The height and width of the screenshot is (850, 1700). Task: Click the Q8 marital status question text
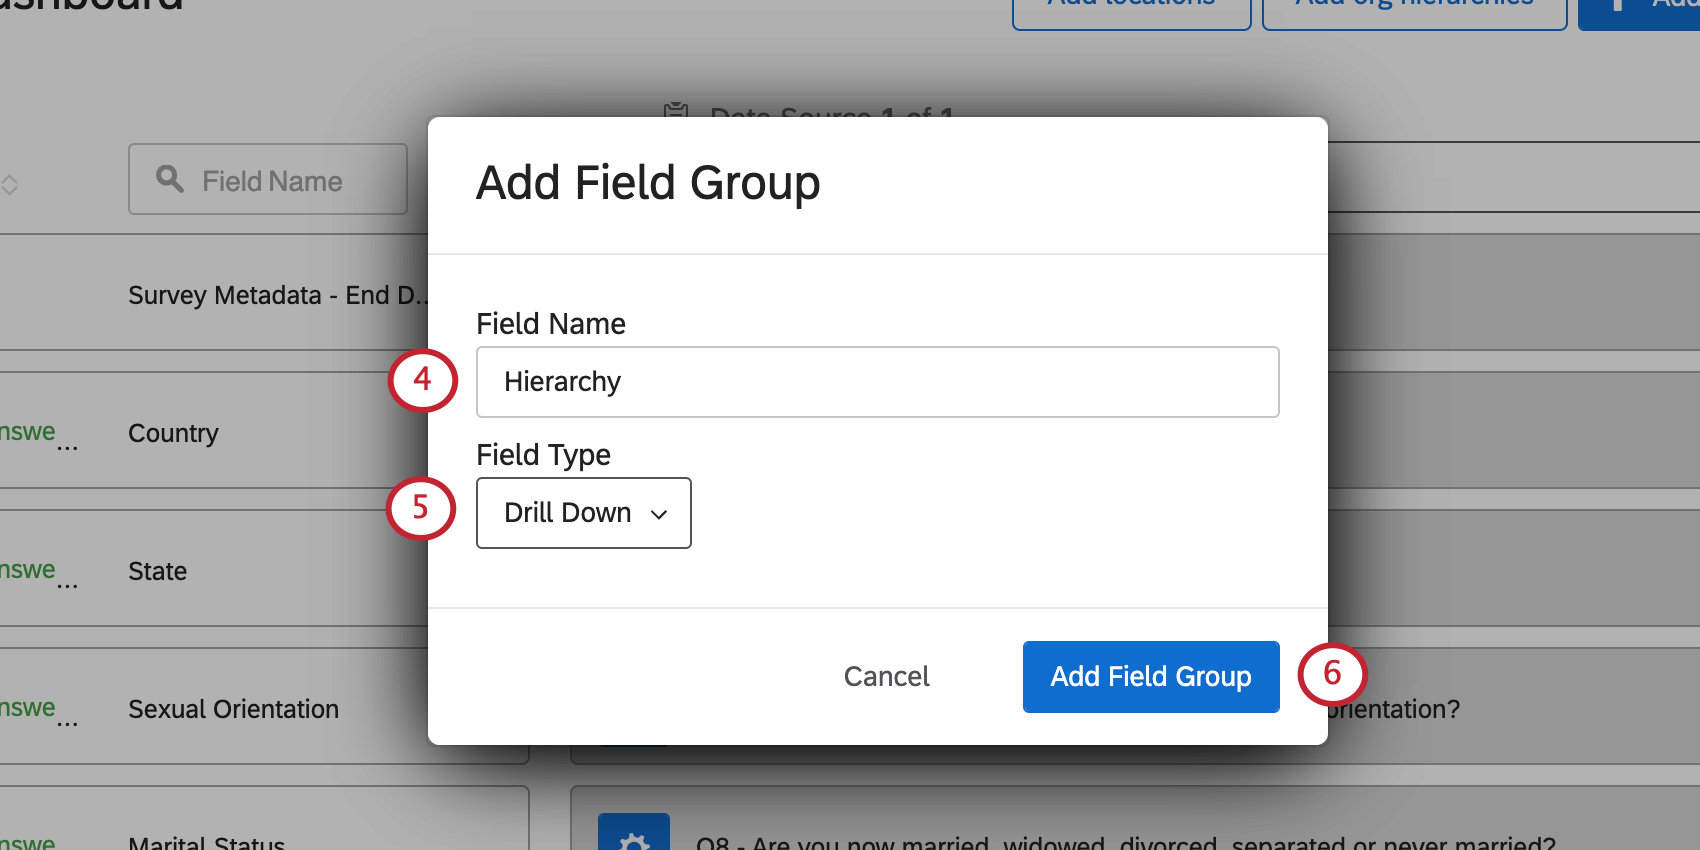coord(1125,842)
